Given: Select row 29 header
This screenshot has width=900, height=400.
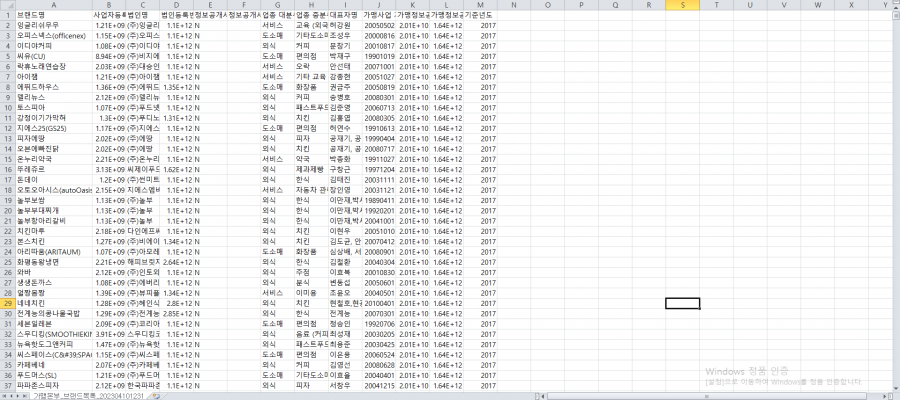Looking at the screenshot, I should coord(7,303).
